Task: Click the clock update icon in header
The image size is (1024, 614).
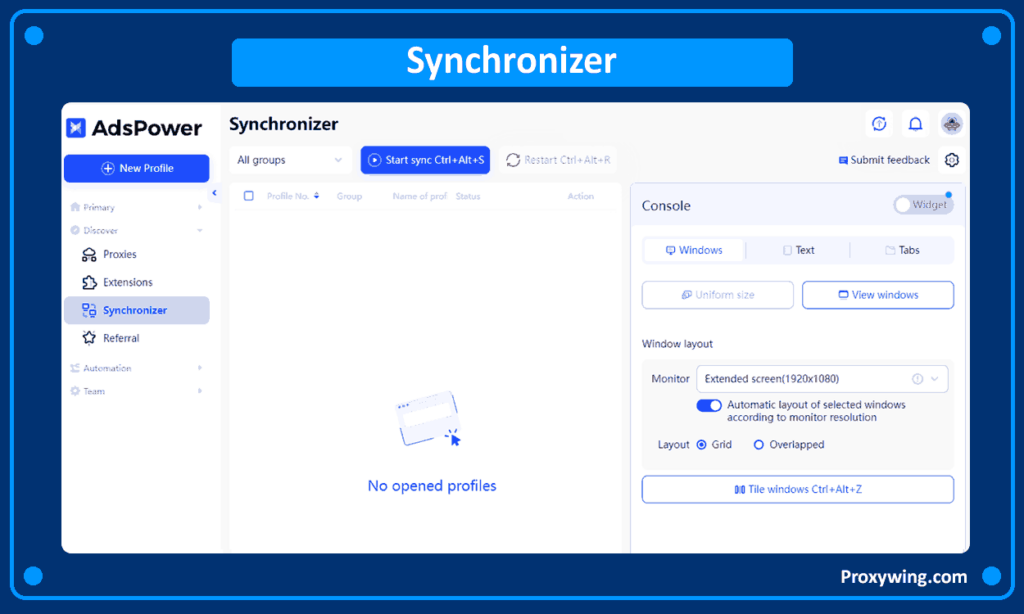Action: click(879, 124)
